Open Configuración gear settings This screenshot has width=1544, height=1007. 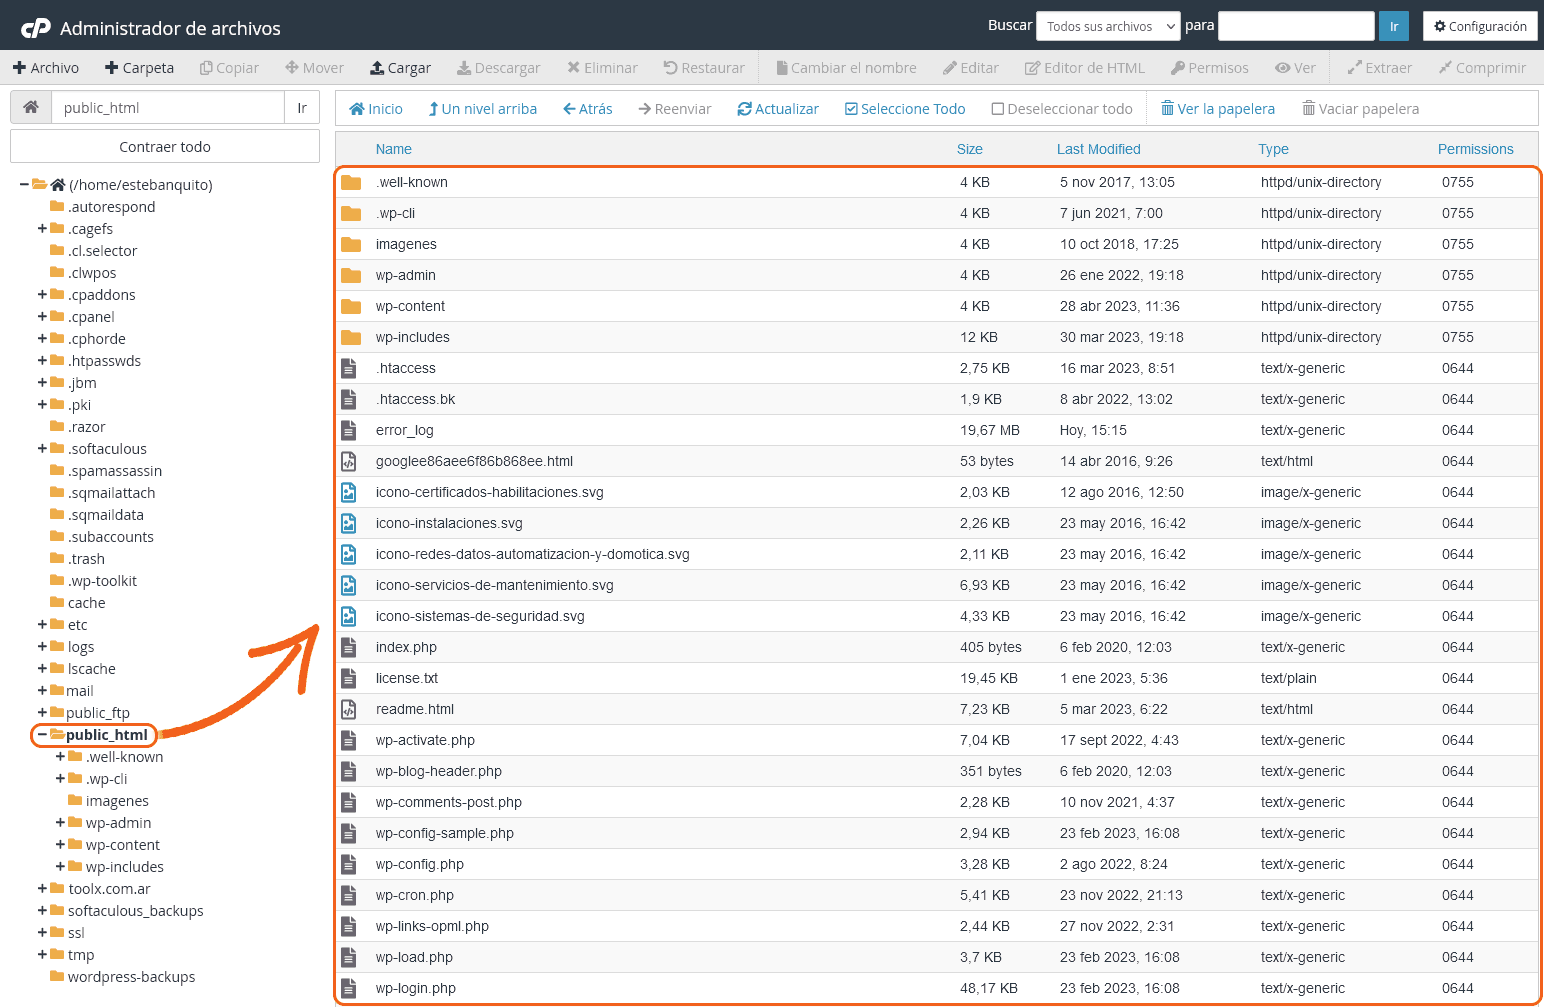(1479, 26)
